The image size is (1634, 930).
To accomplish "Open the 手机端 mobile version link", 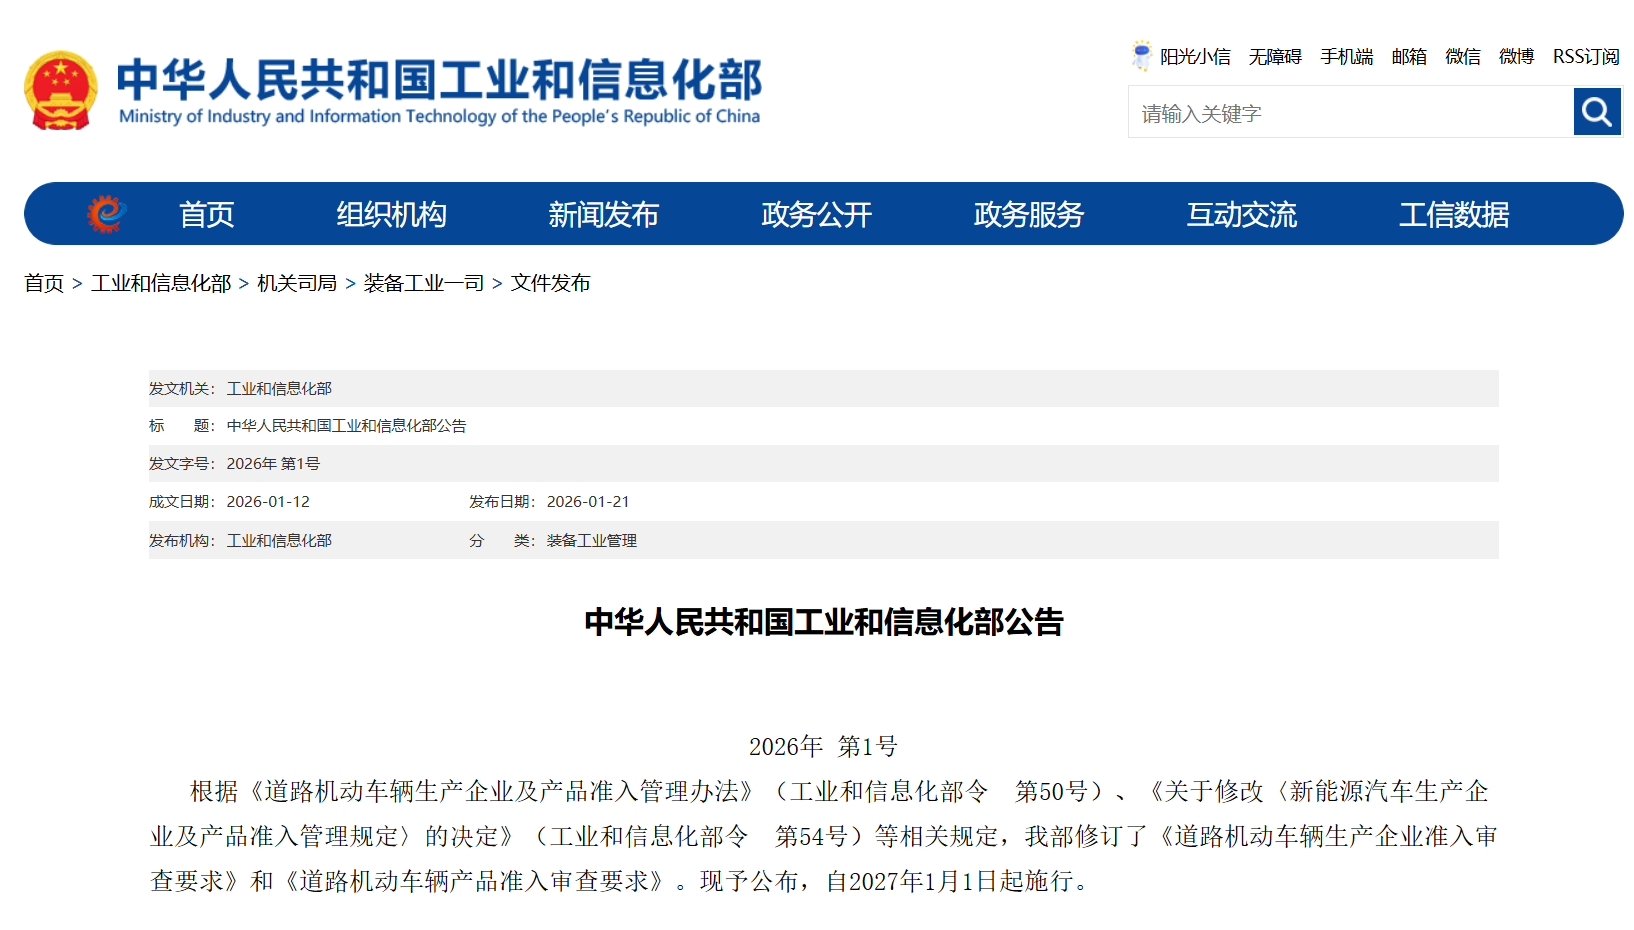I will (1346, 57).
